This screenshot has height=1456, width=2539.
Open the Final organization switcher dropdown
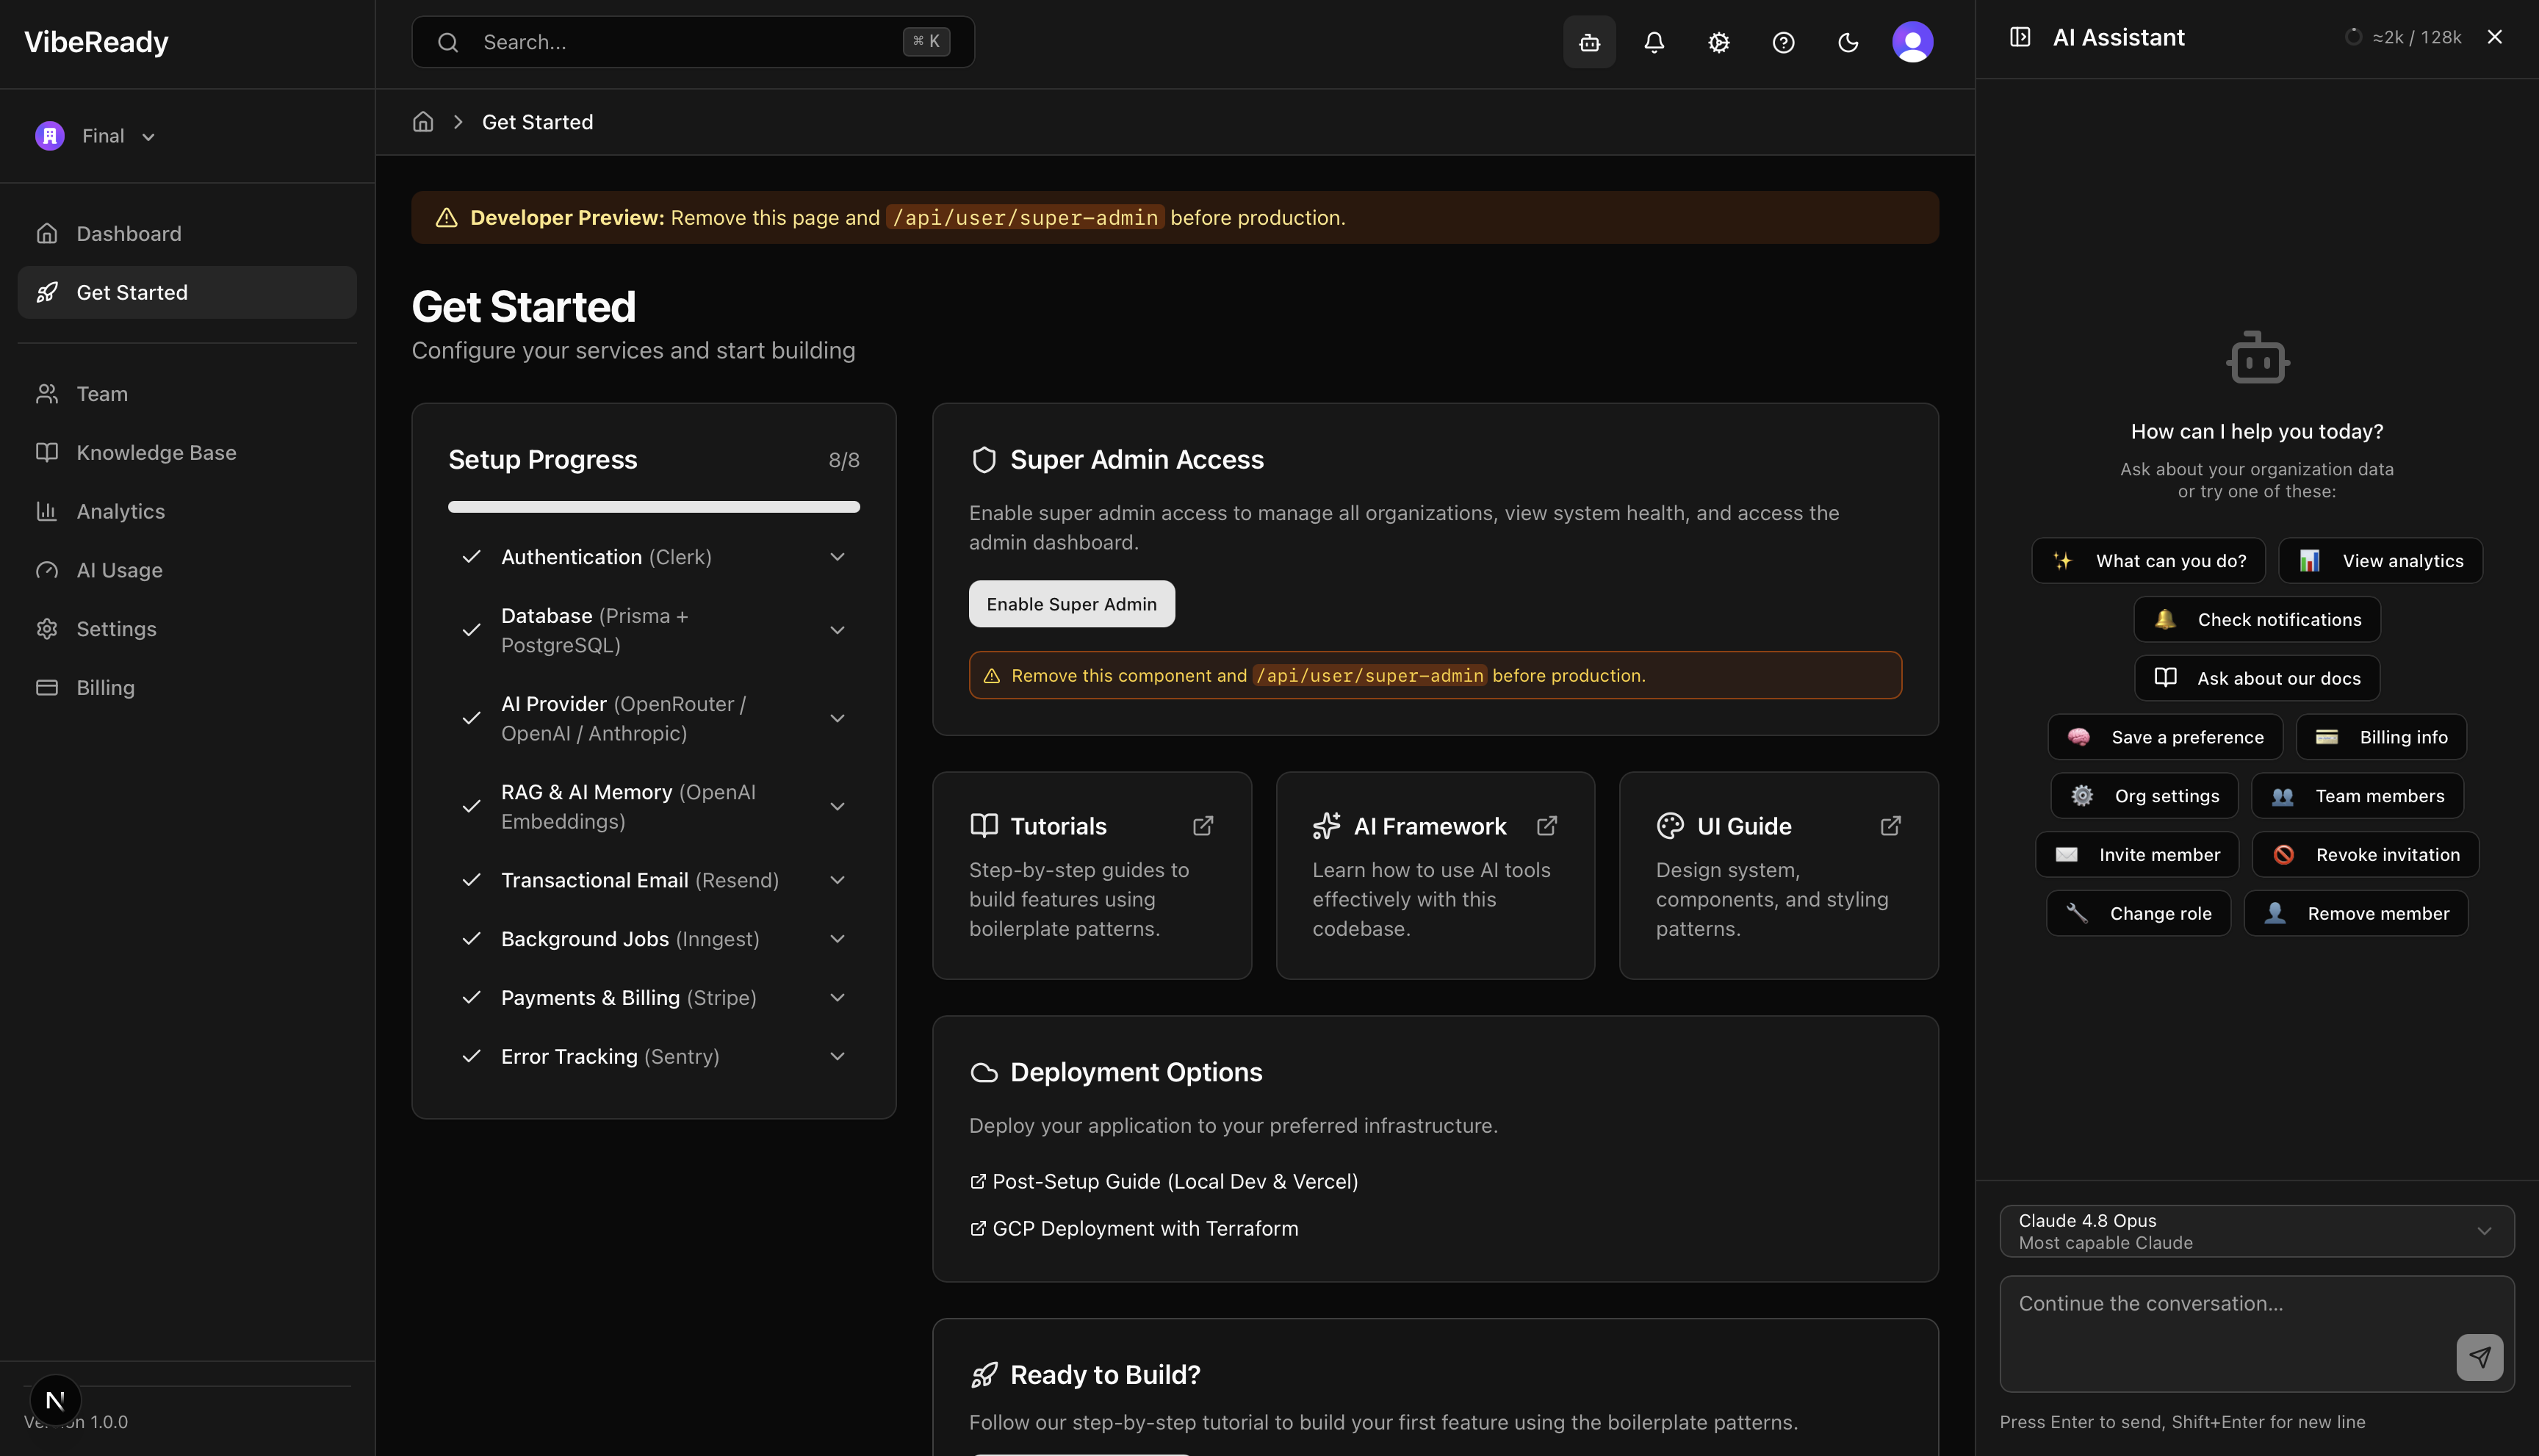click(x=96, y=136)
